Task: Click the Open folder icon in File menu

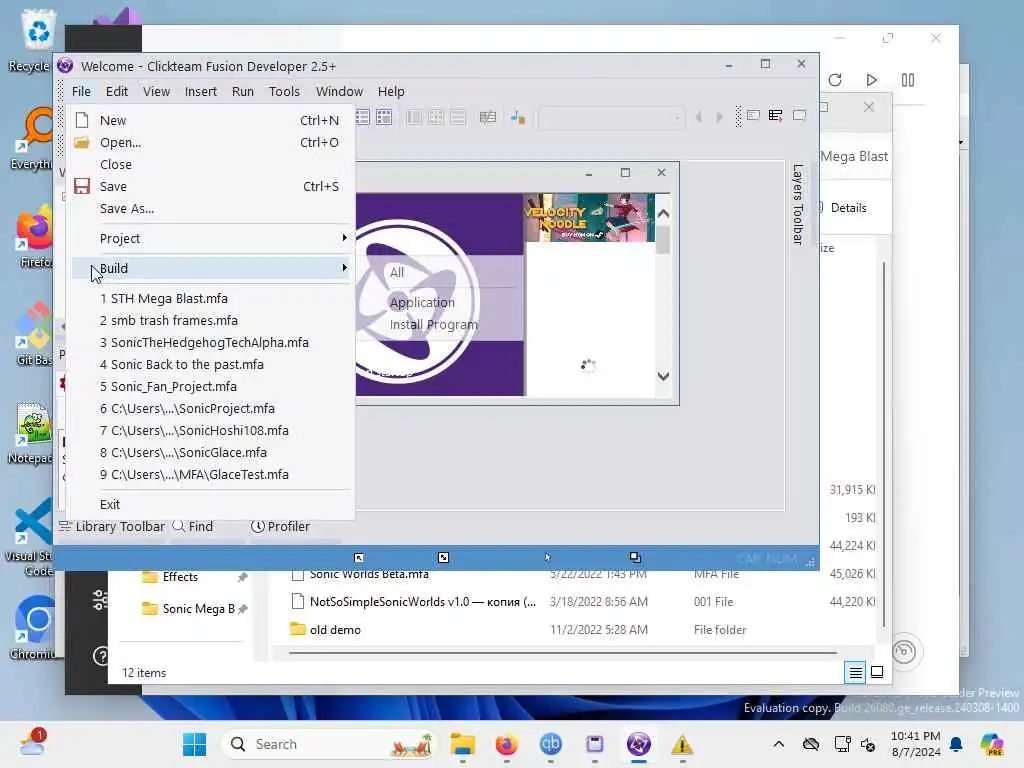Action: click(x=82, y=142)
